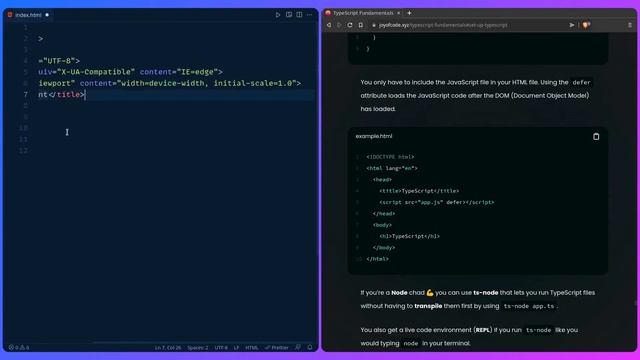This screenshot has height=360, width=640.
Task: Change indentation via Spaces: 2 status item
Action: pyautogui.click(x=198, y=348)
